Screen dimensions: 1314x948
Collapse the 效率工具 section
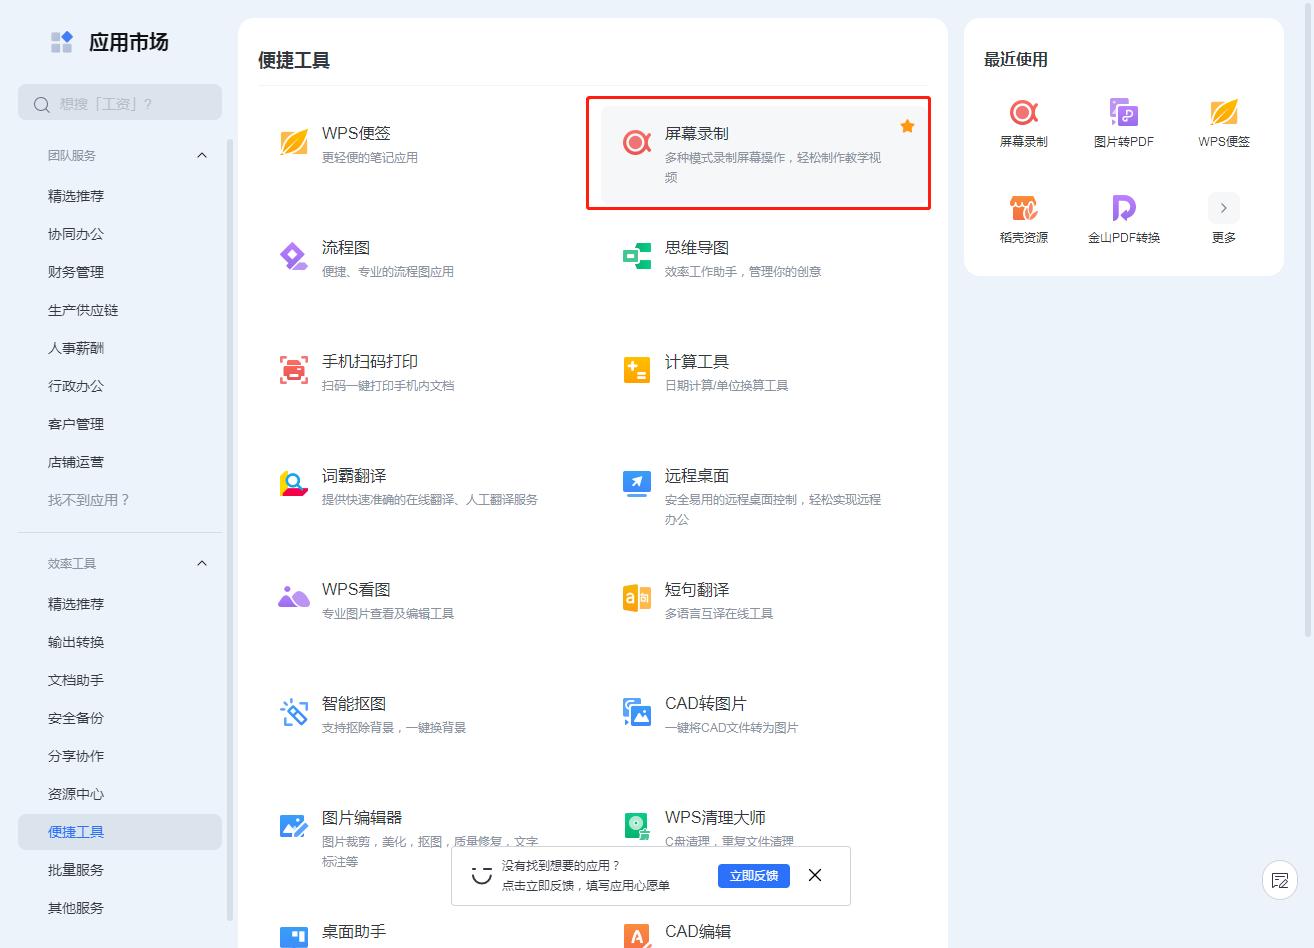tap(202, 563)
